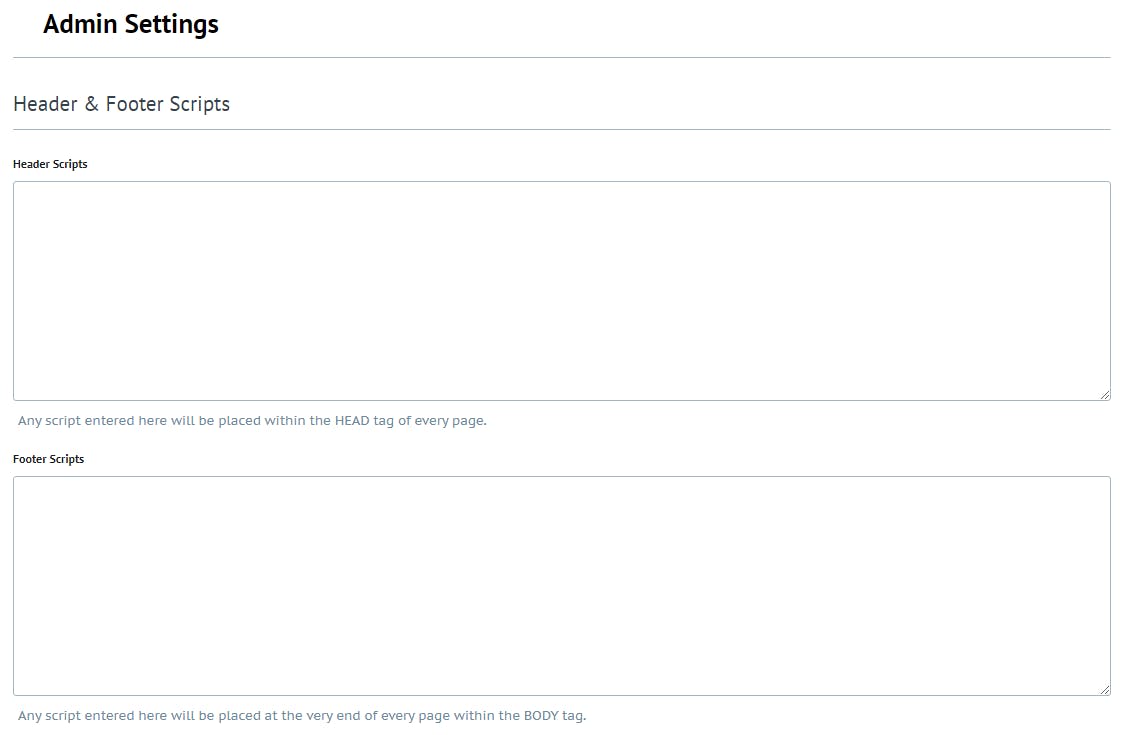The image size is (1133, 735).
Task: Click the Admin Settings page title
Action: pyautogui.click(x=131, y=25)
